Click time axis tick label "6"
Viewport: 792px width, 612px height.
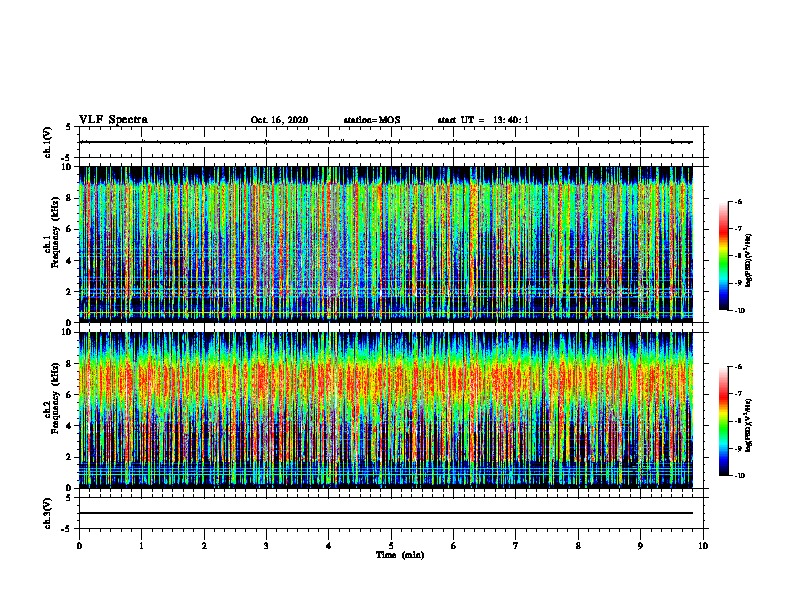(454, 546)
